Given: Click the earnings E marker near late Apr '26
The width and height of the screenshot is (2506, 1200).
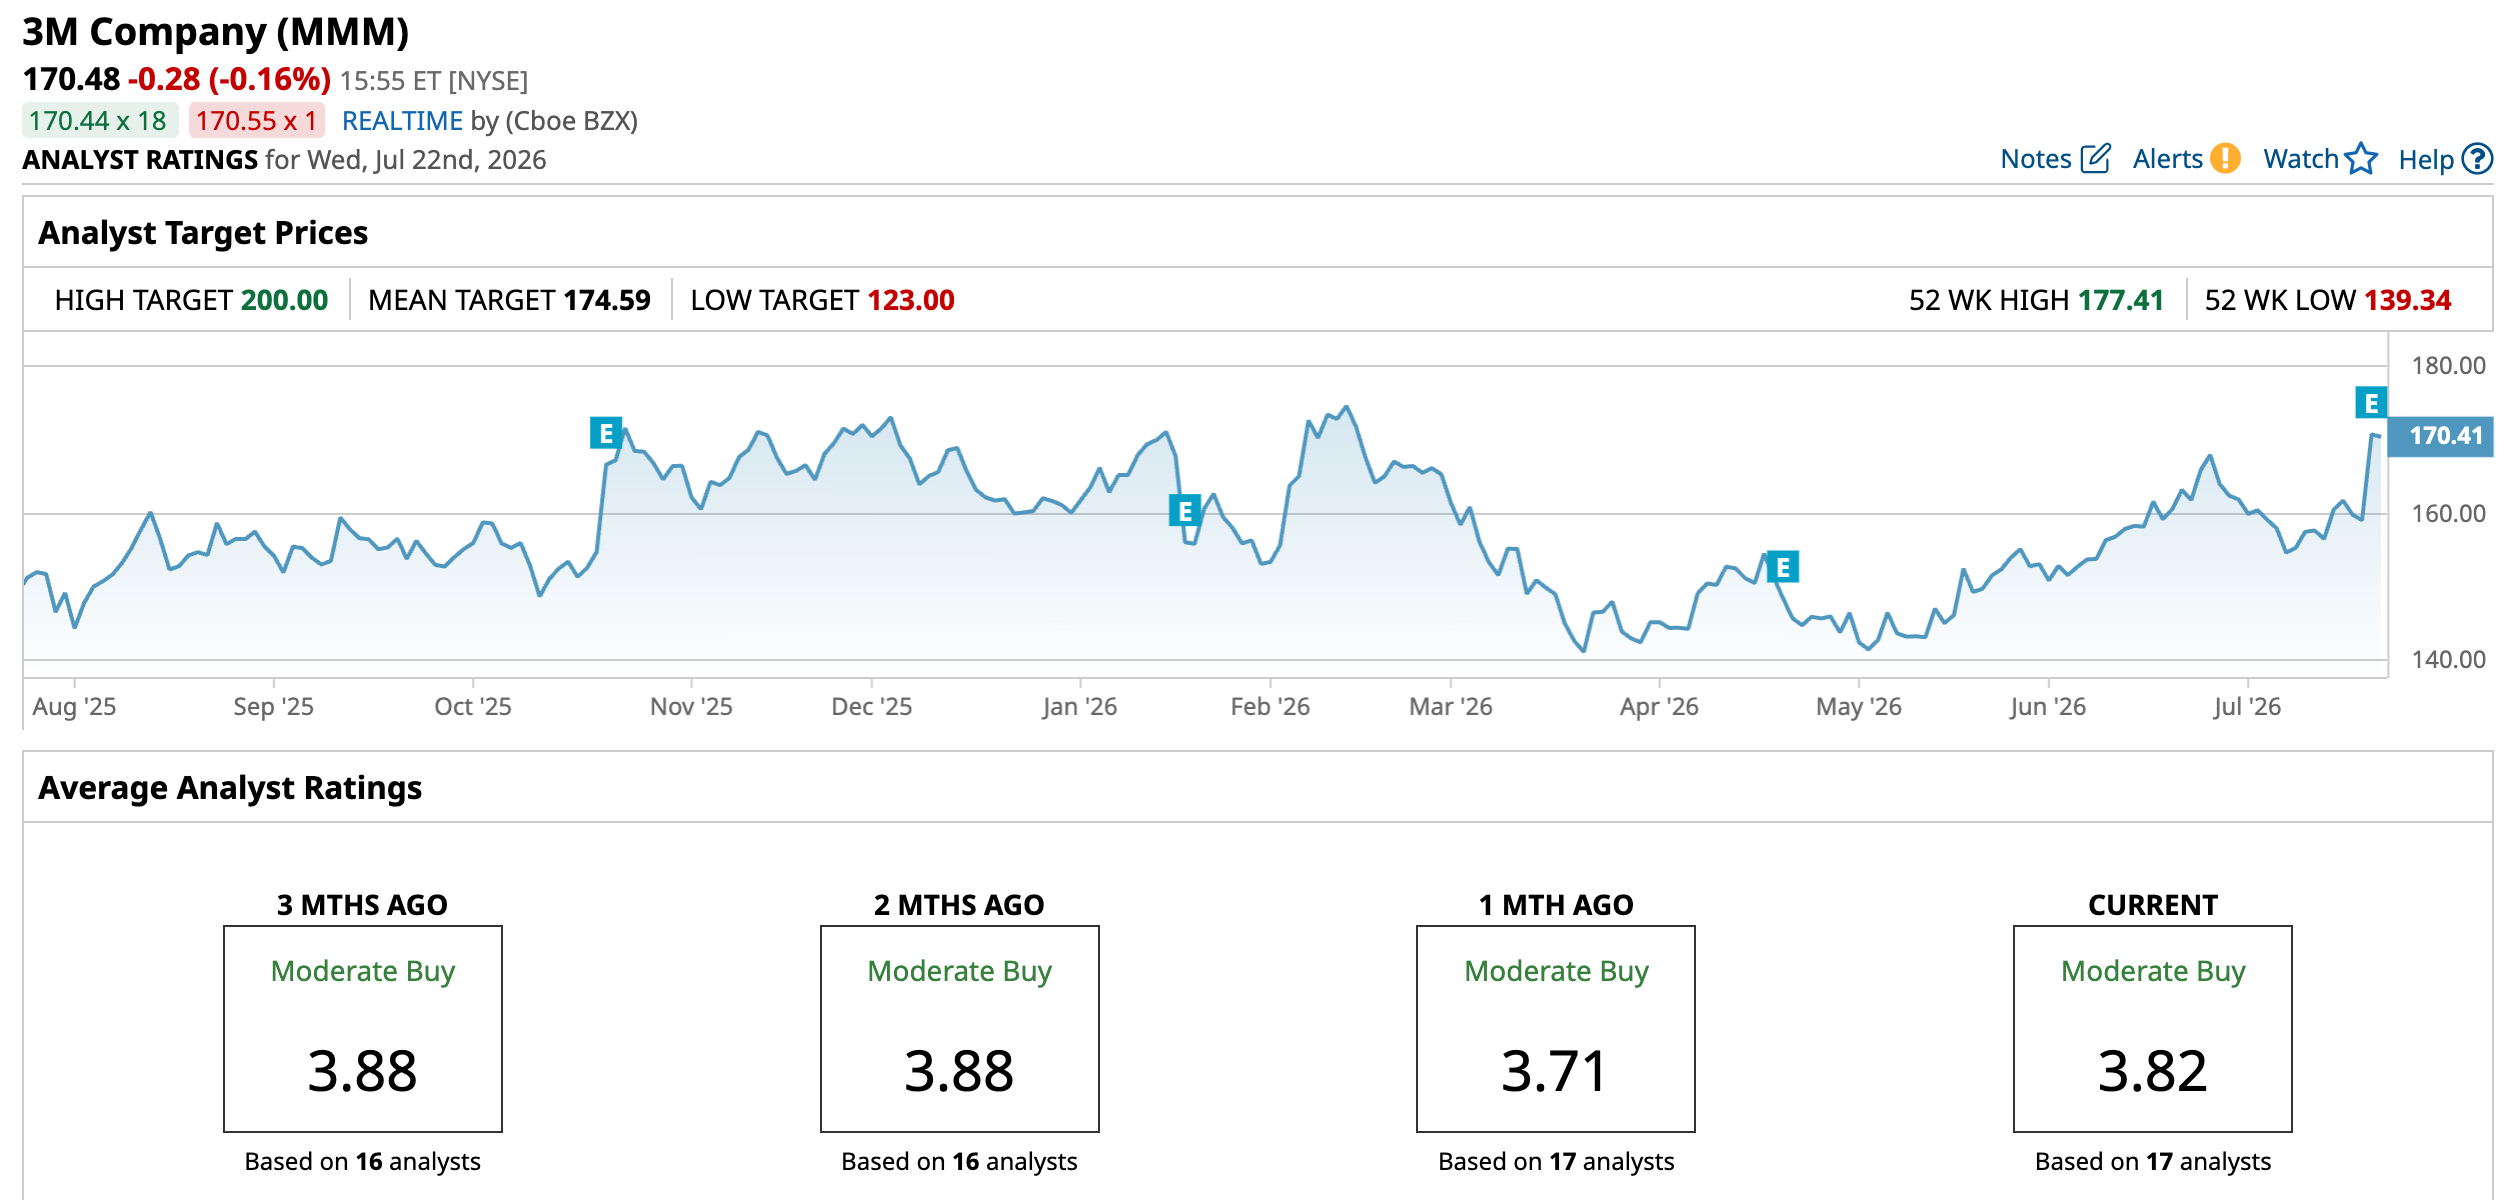Looking at the screenshot, I should [1783, 567].
